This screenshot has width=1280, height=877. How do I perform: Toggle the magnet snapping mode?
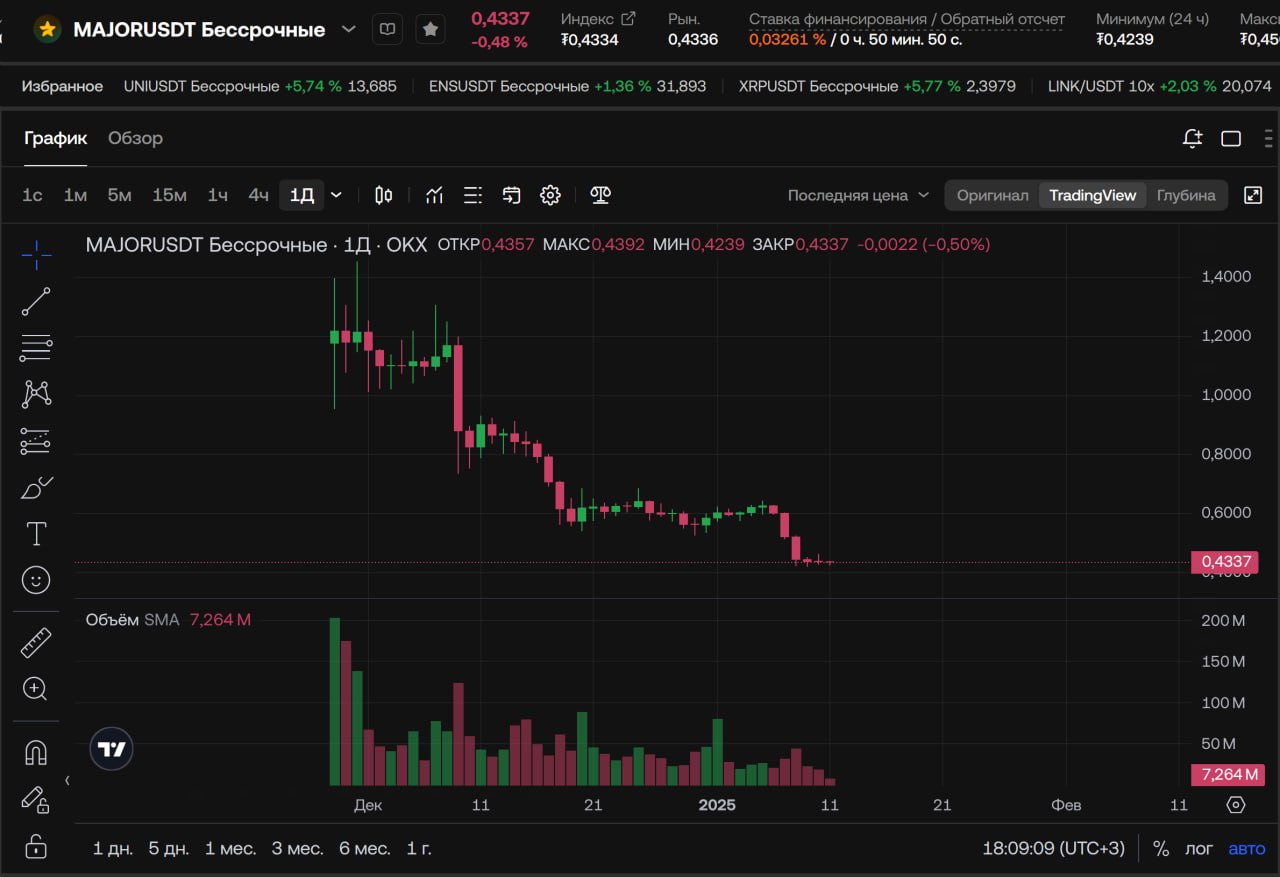pyautogui.click(x=36, y=752)
